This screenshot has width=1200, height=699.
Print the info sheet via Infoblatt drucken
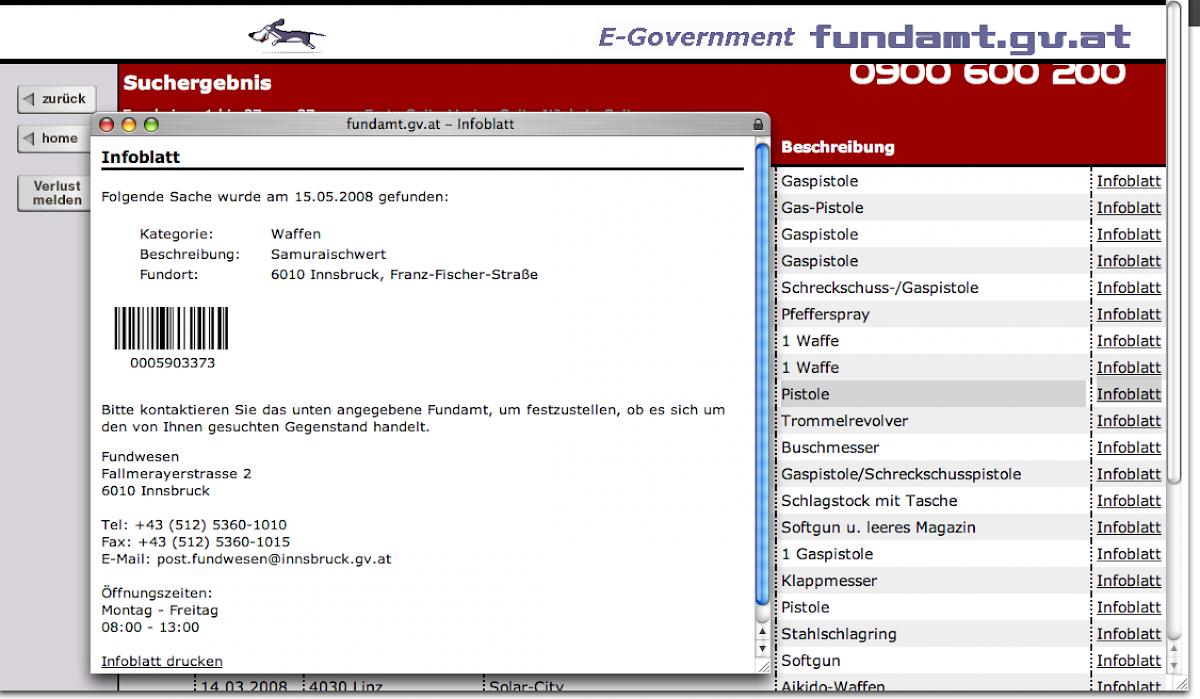point(162,661)
